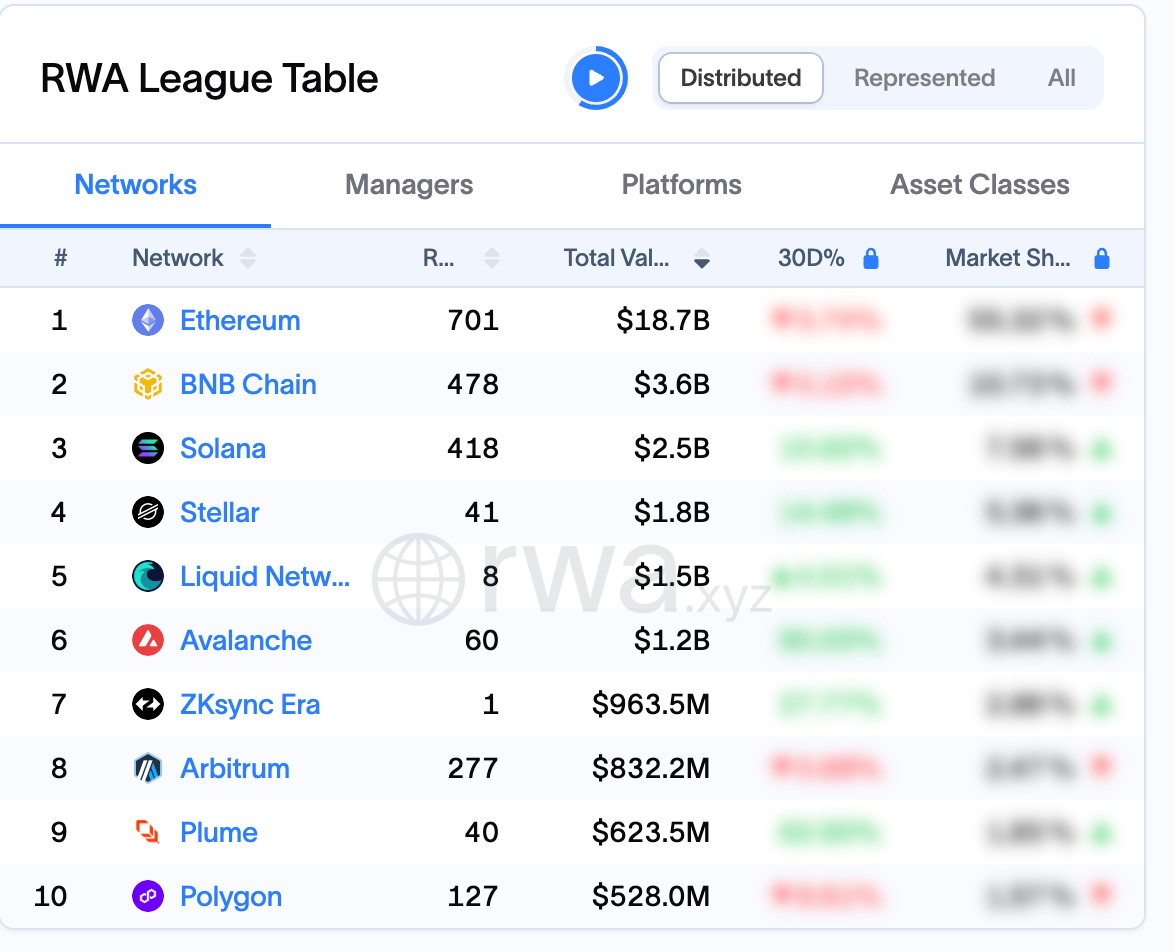Select the Distributed view toggle
The image size is (1174, 952).
740,78
